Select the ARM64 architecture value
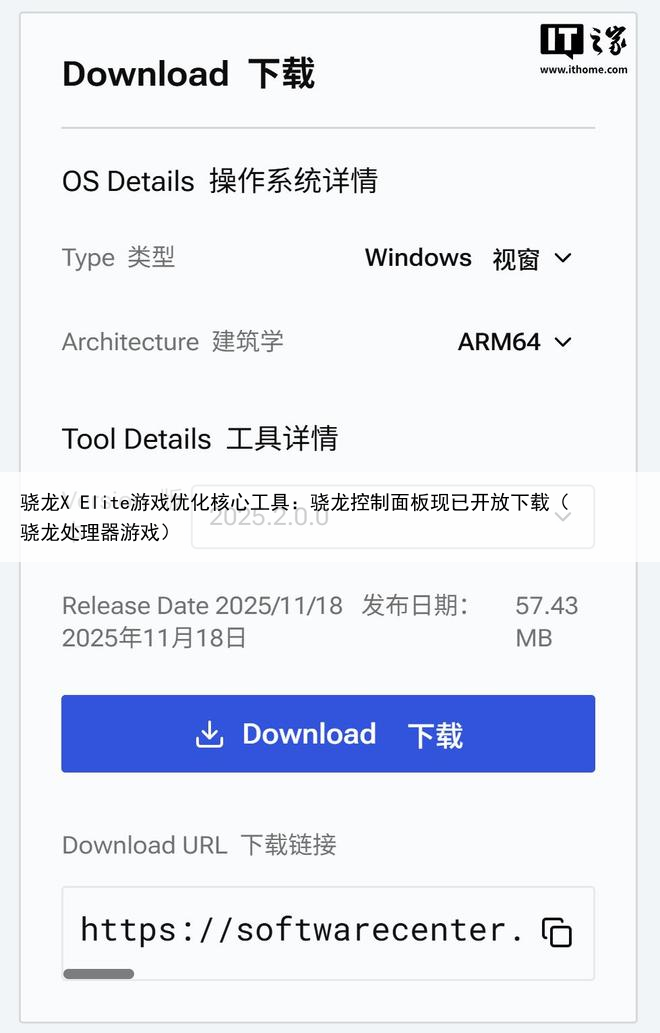Screen dimensions: 660x1033 coord(499,342)
